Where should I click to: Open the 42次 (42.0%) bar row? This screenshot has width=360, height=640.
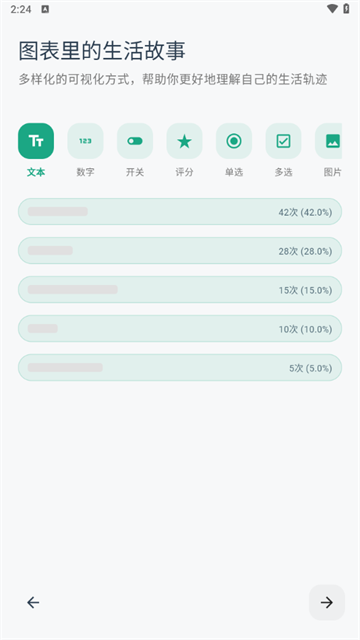pos(180,211)
